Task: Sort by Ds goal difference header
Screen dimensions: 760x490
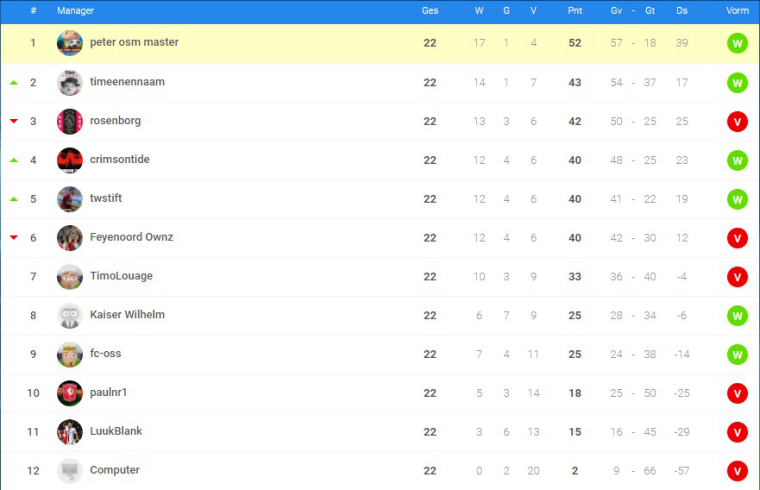Action: (x=681, y=11)
